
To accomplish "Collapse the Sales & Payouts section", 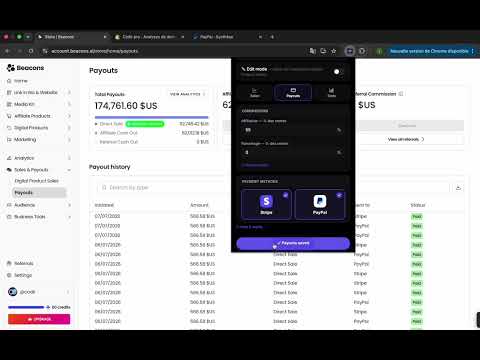I will point(69,170).
